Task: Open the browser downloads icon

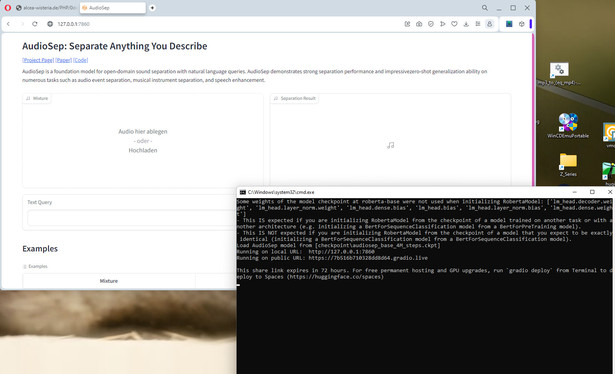Action: pyautogui.click(x=466, y=24)
